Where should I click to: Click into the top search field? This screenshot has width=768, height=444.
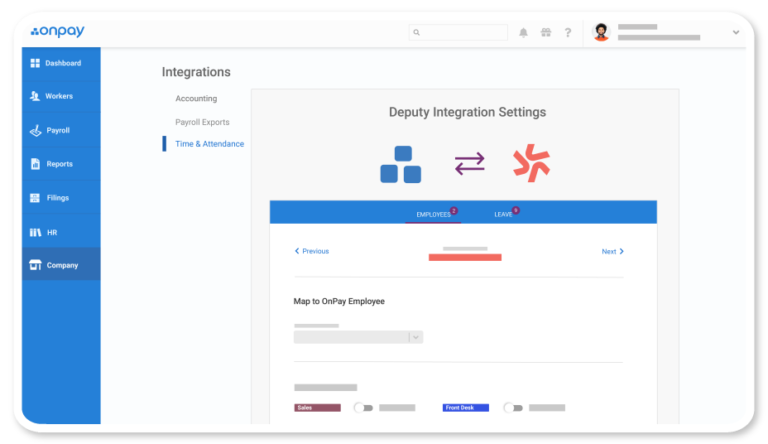[458, 32]
